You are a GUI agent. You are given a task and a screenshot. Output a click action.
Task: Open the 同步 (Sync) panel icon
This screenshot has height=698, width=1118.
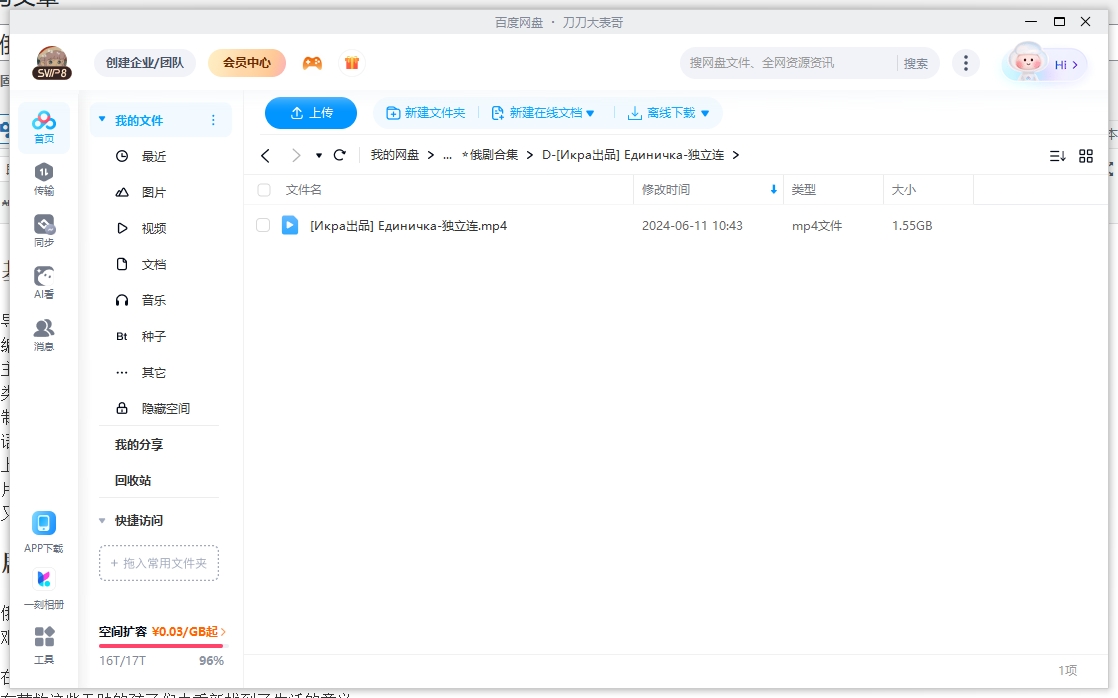43,231
